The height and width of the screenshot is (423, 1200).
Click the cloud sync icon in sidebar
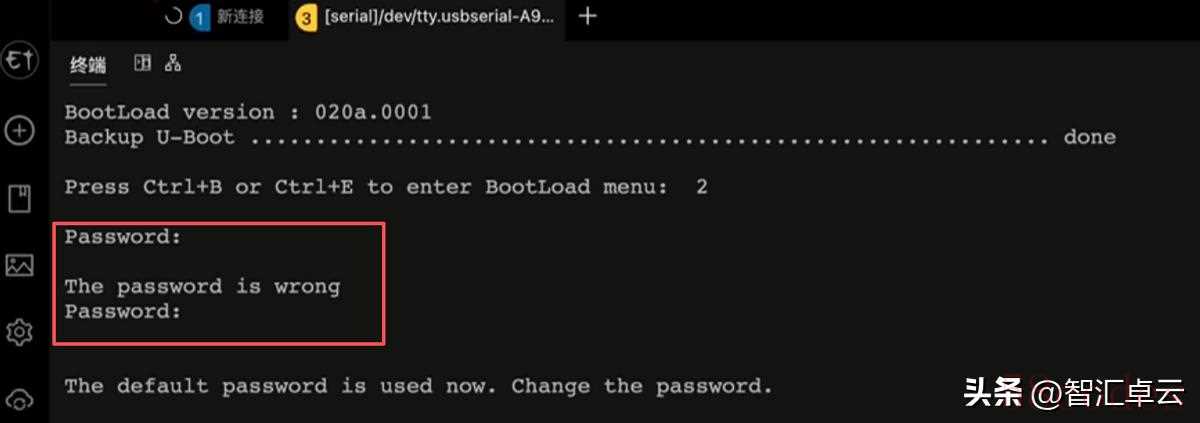(x=20, y=399)
